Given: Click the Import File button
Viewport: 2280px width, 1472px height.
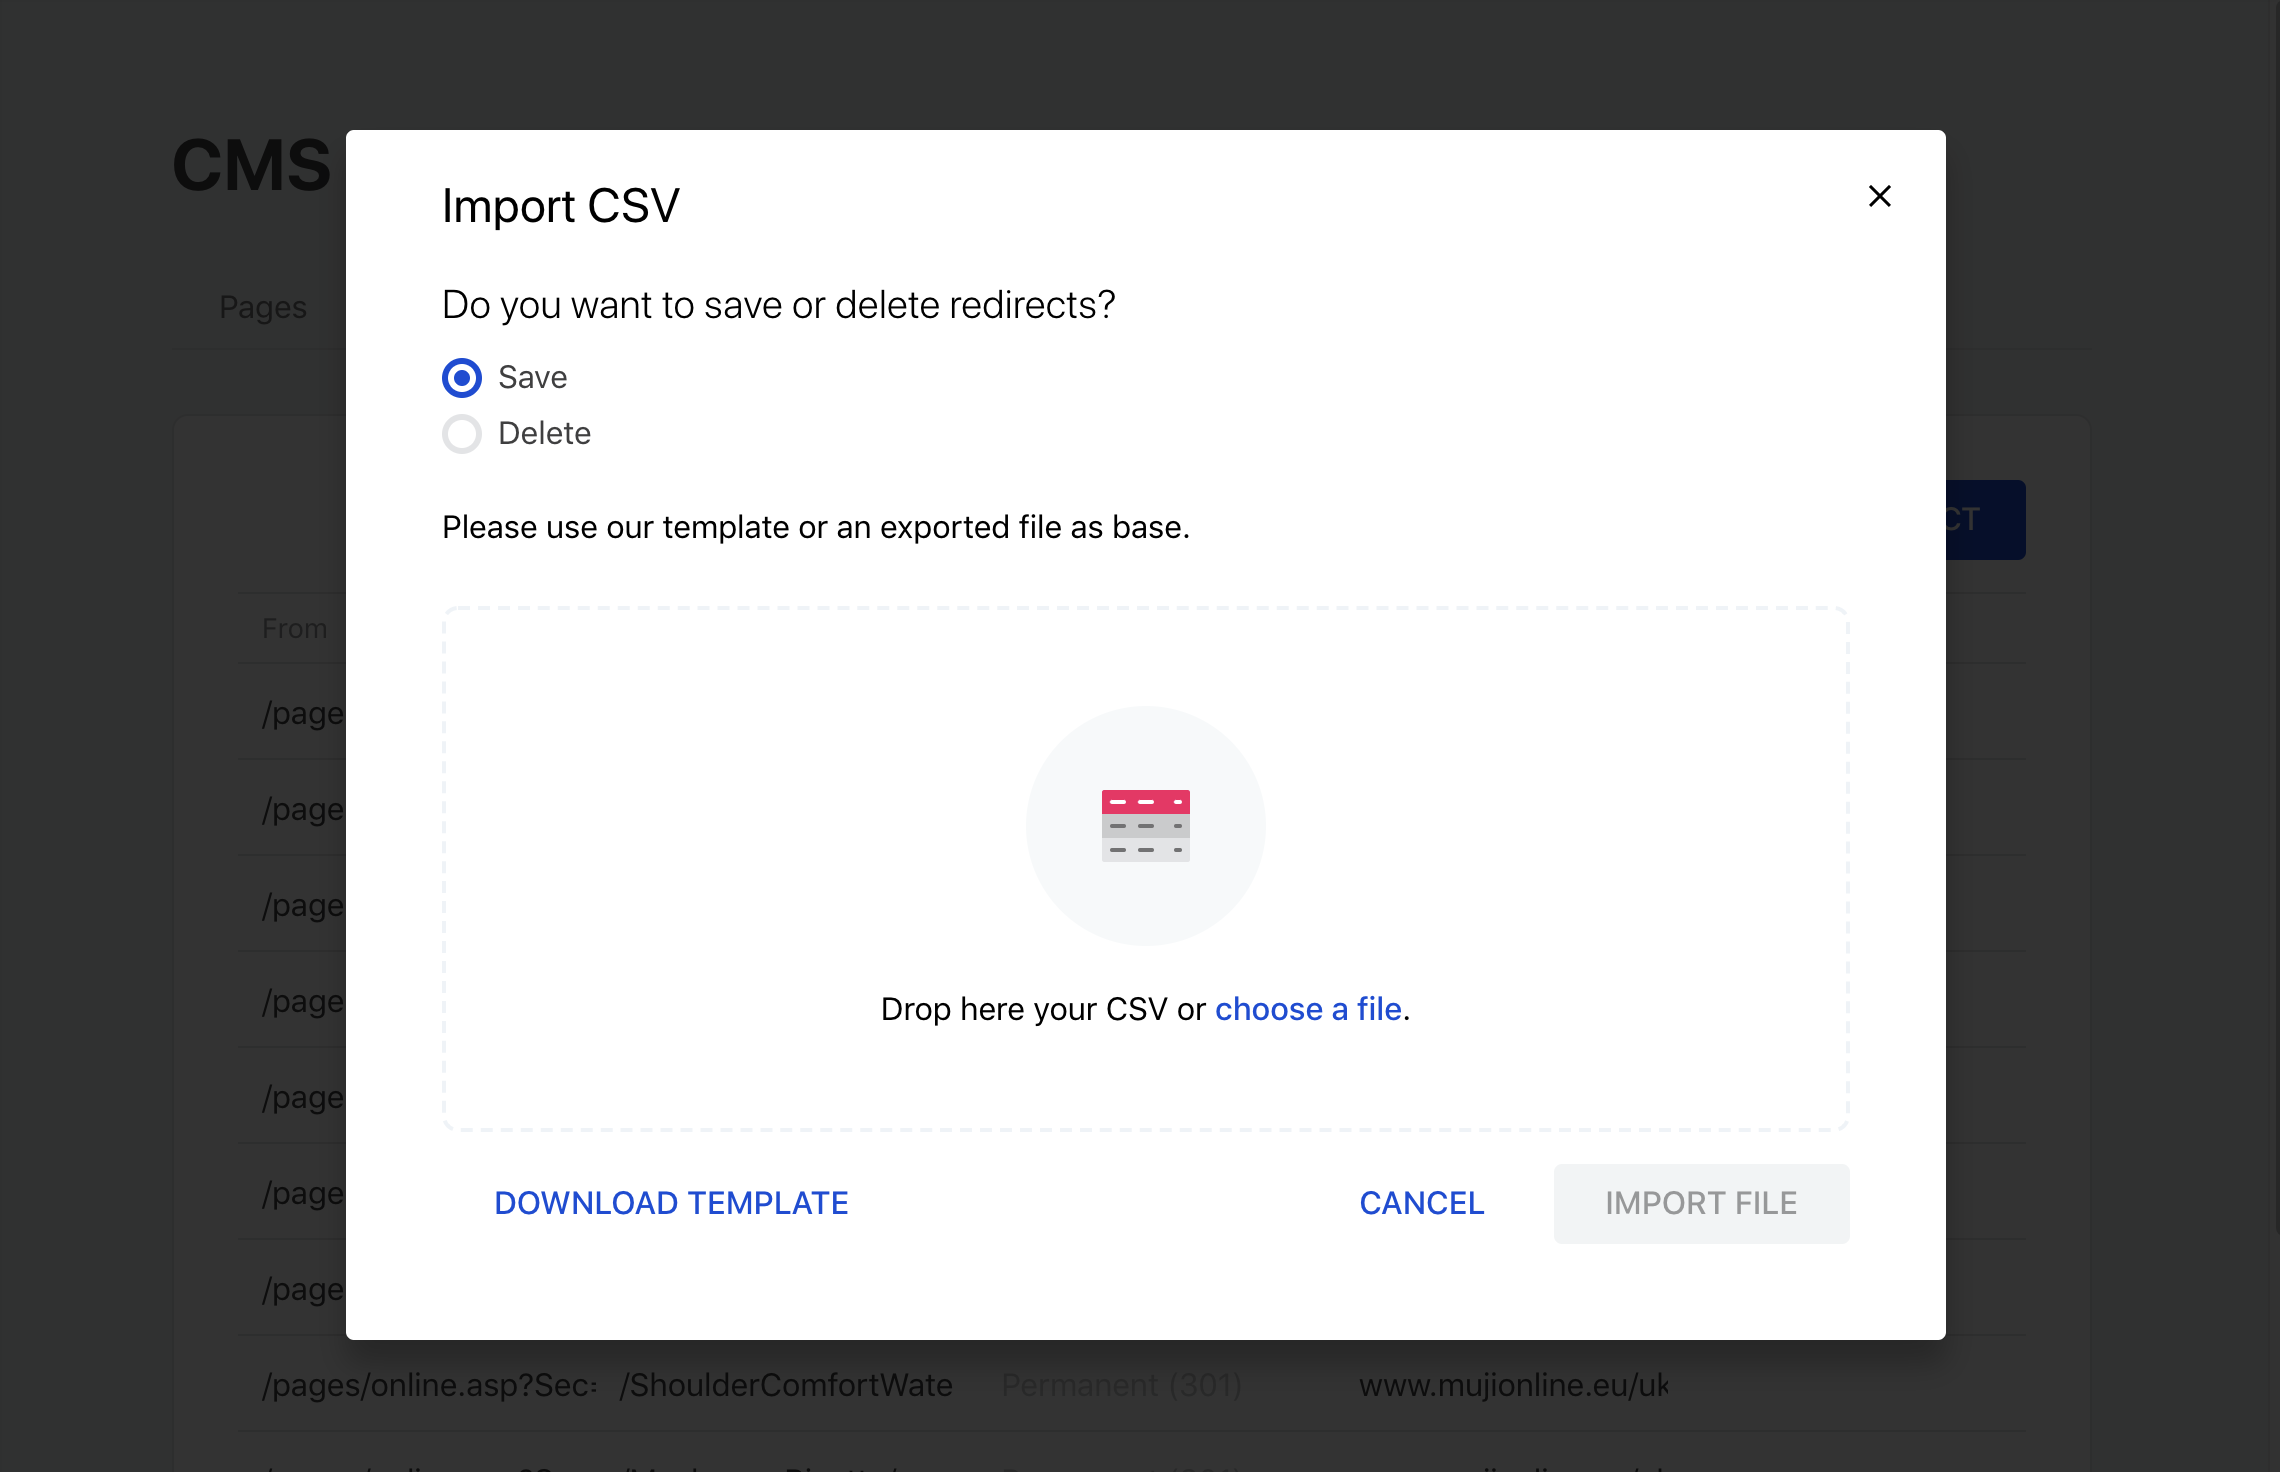Looking at the screenshot, I should tap(1701, 1203).
